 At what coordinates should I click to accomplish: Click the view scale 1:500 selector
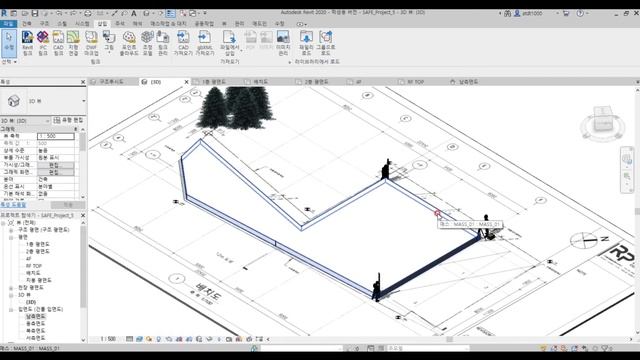coord(108,339)
